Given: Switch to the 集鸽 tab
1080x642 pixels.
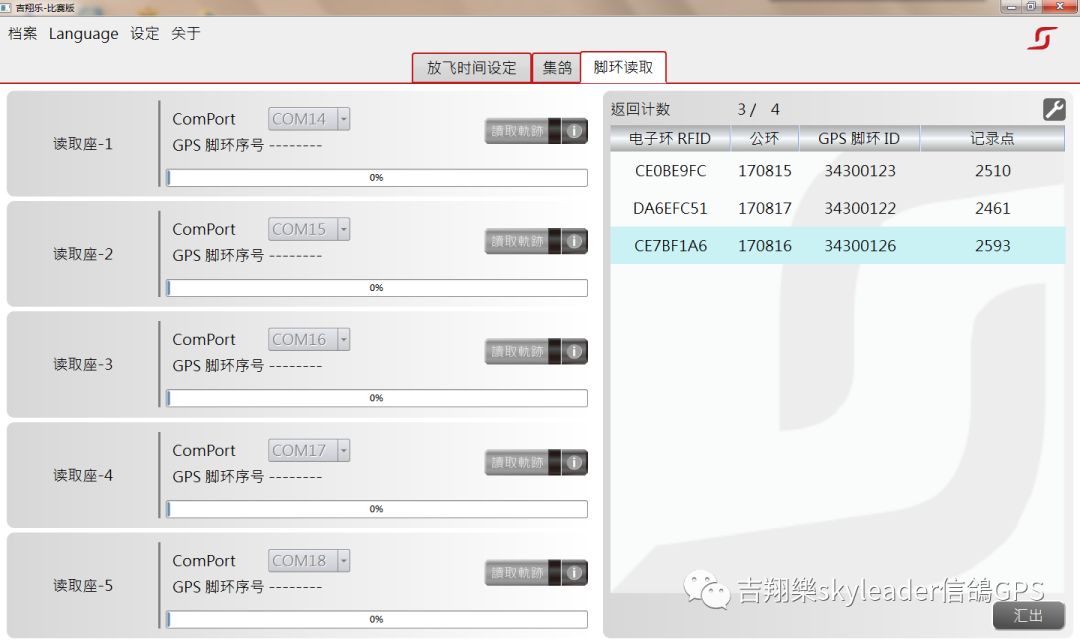Looking at the screenshot, I should point(557,68).
